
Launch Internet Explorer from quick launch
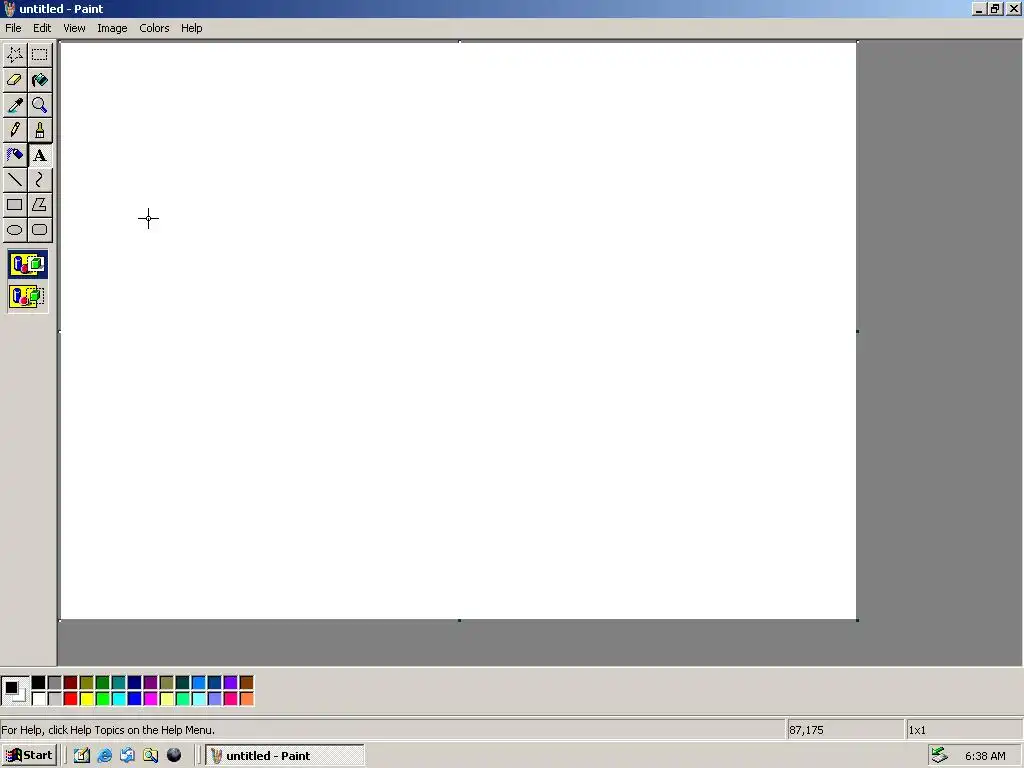pos(104,756)
